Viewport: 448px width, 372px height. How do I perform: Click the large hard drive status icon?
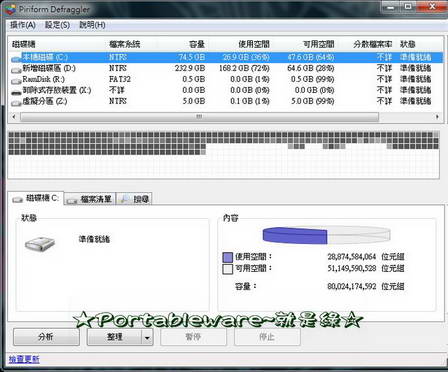(x=40, y=244)
